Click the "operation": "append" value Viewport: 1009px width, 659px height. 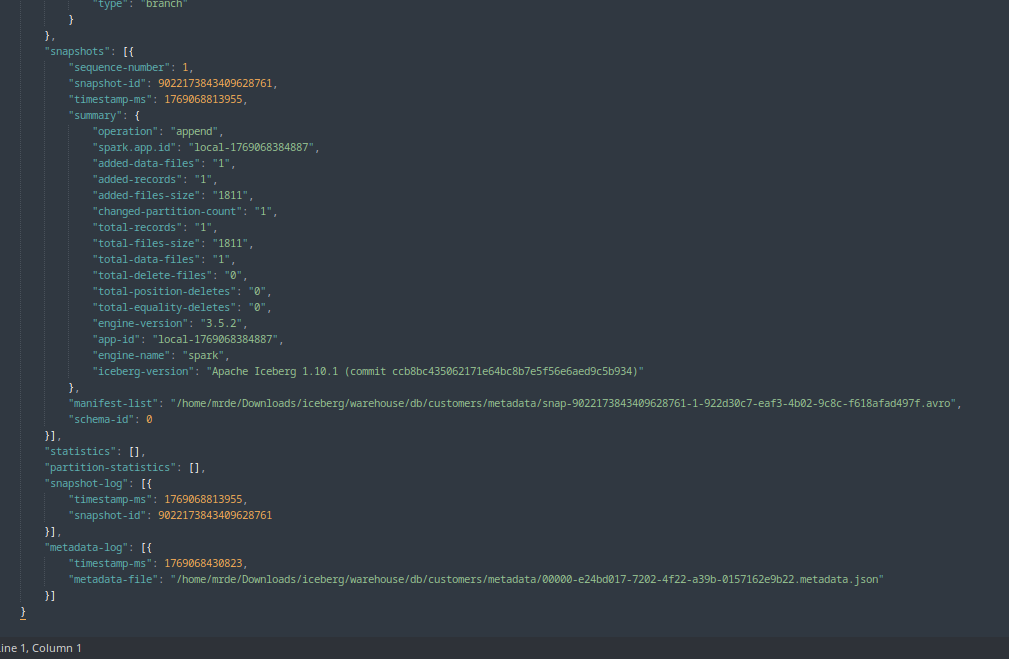[197, 131]
